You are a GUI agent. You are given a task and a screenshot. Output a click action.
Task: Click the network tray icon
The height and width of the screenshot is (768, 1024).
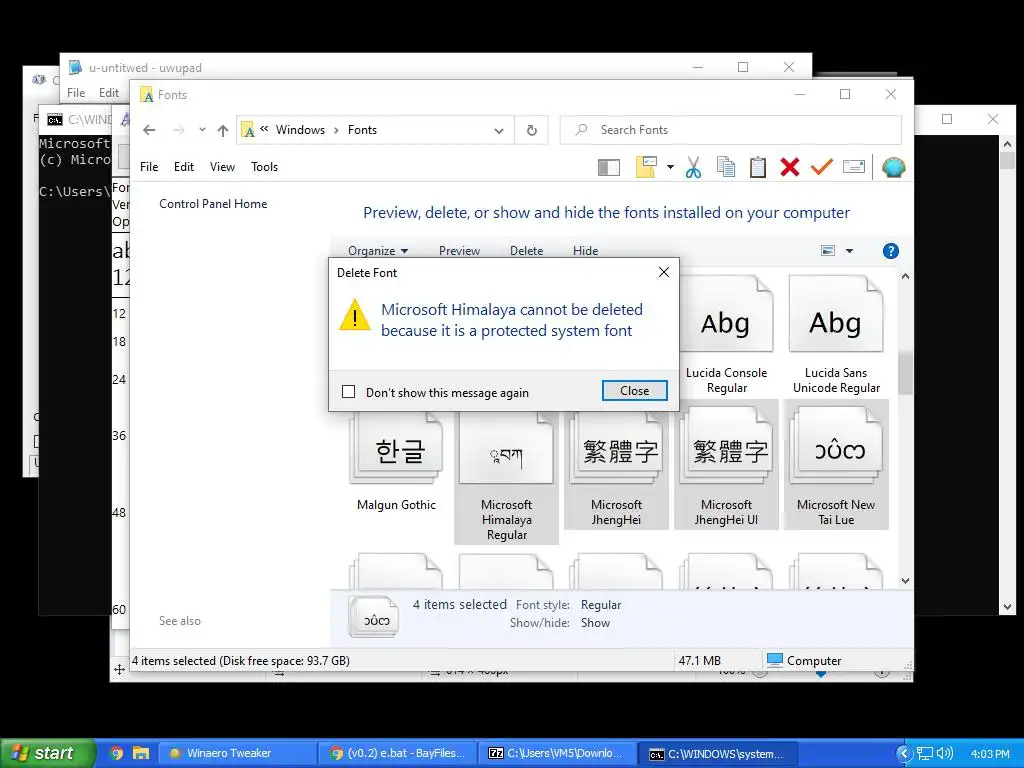[x=925, y=753]
